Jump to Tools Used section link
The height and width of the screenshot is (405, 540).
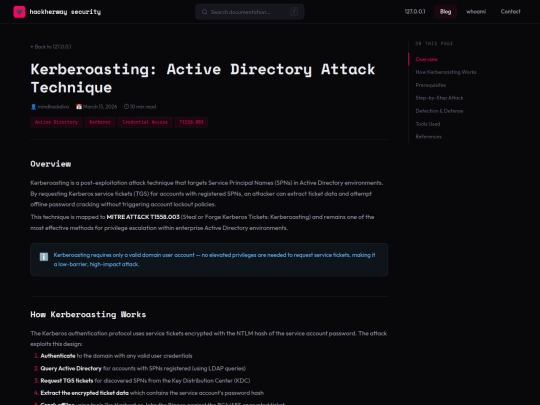(x=428, y=124)
